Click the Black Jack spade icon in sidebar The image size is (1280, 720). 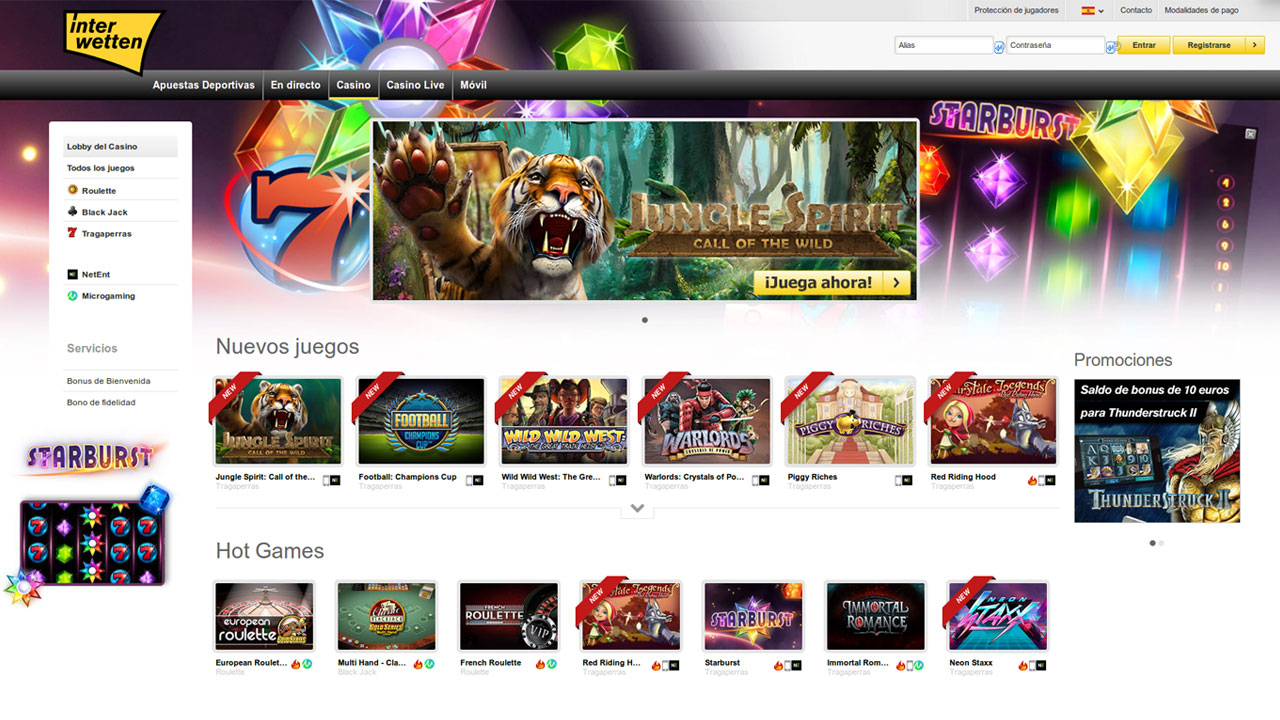pos(72,211)
